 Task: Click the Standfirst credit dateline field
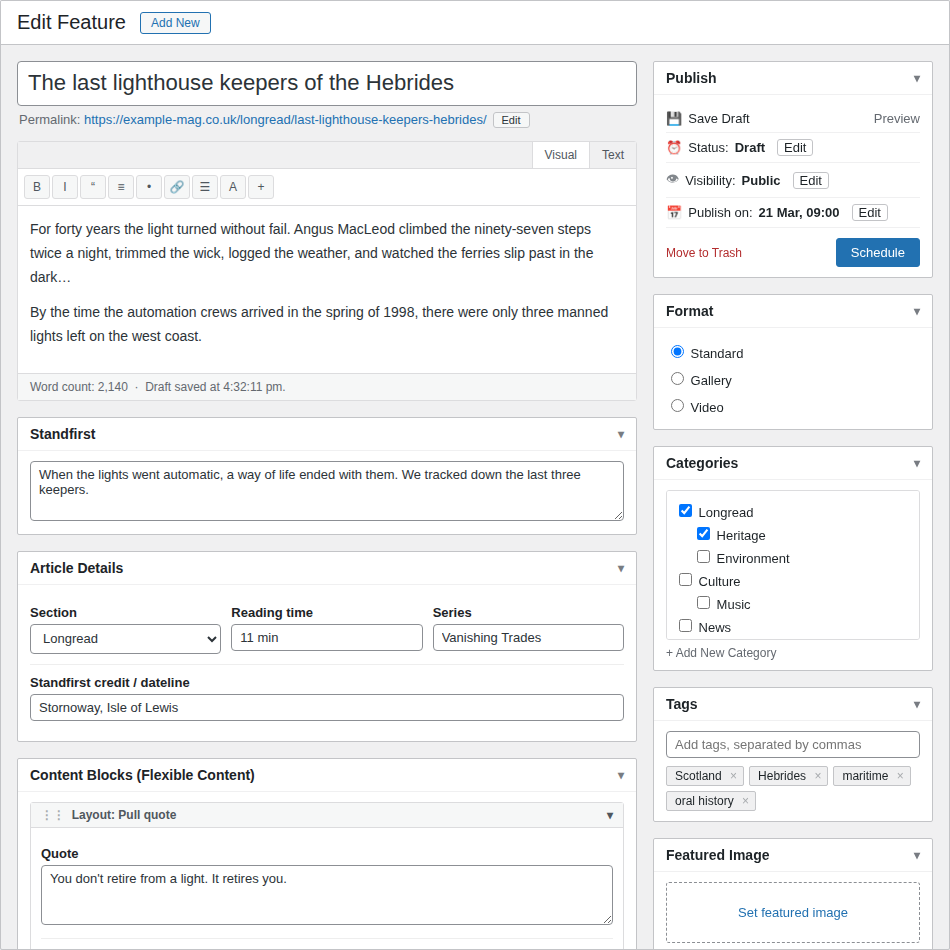coord(327,708)
